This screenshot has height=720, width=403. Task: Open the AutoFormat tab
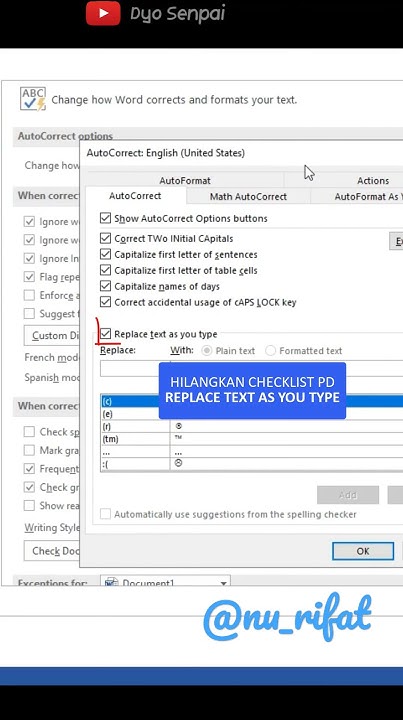pyautogui.click(x=185, y=180)
